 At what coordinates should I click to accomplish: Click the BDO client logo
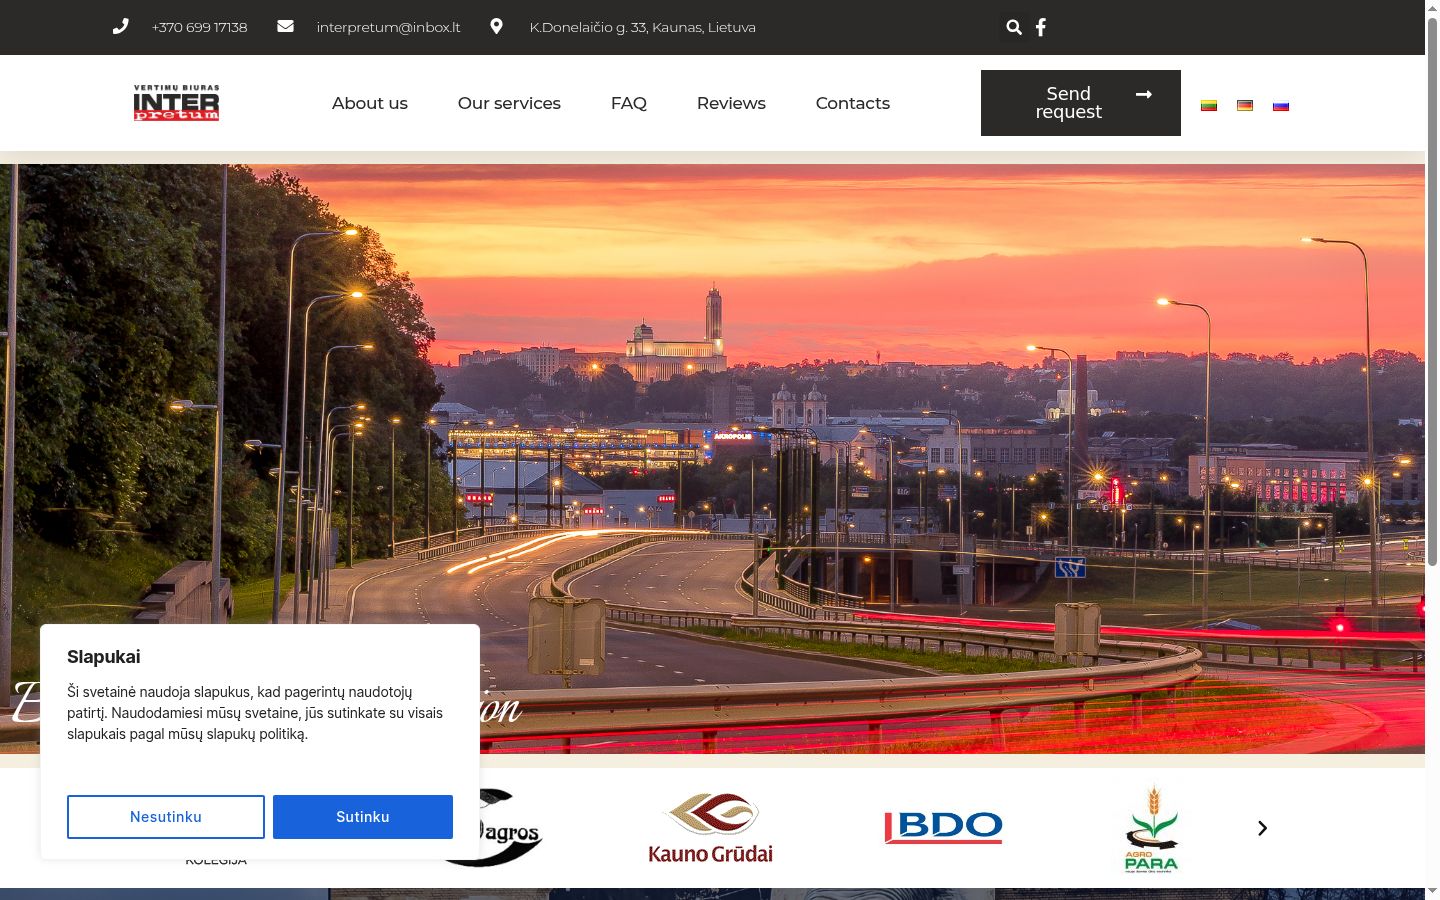tap(943, 827)
